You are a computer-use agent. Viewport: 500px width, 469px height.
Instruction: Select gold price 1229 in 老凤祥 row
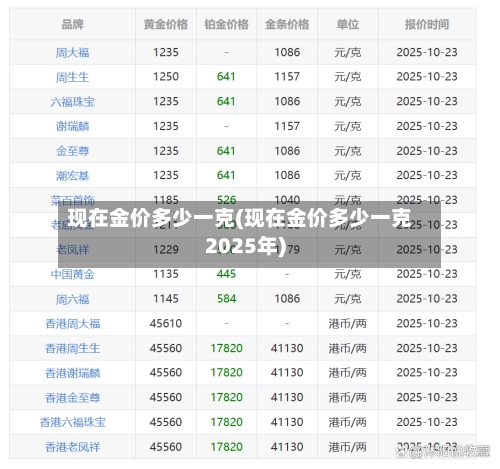click(x=166, y=250)
